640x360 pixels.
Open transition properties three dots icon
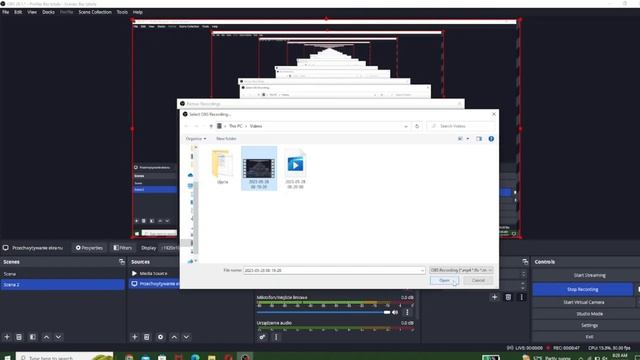coord(521,297)
